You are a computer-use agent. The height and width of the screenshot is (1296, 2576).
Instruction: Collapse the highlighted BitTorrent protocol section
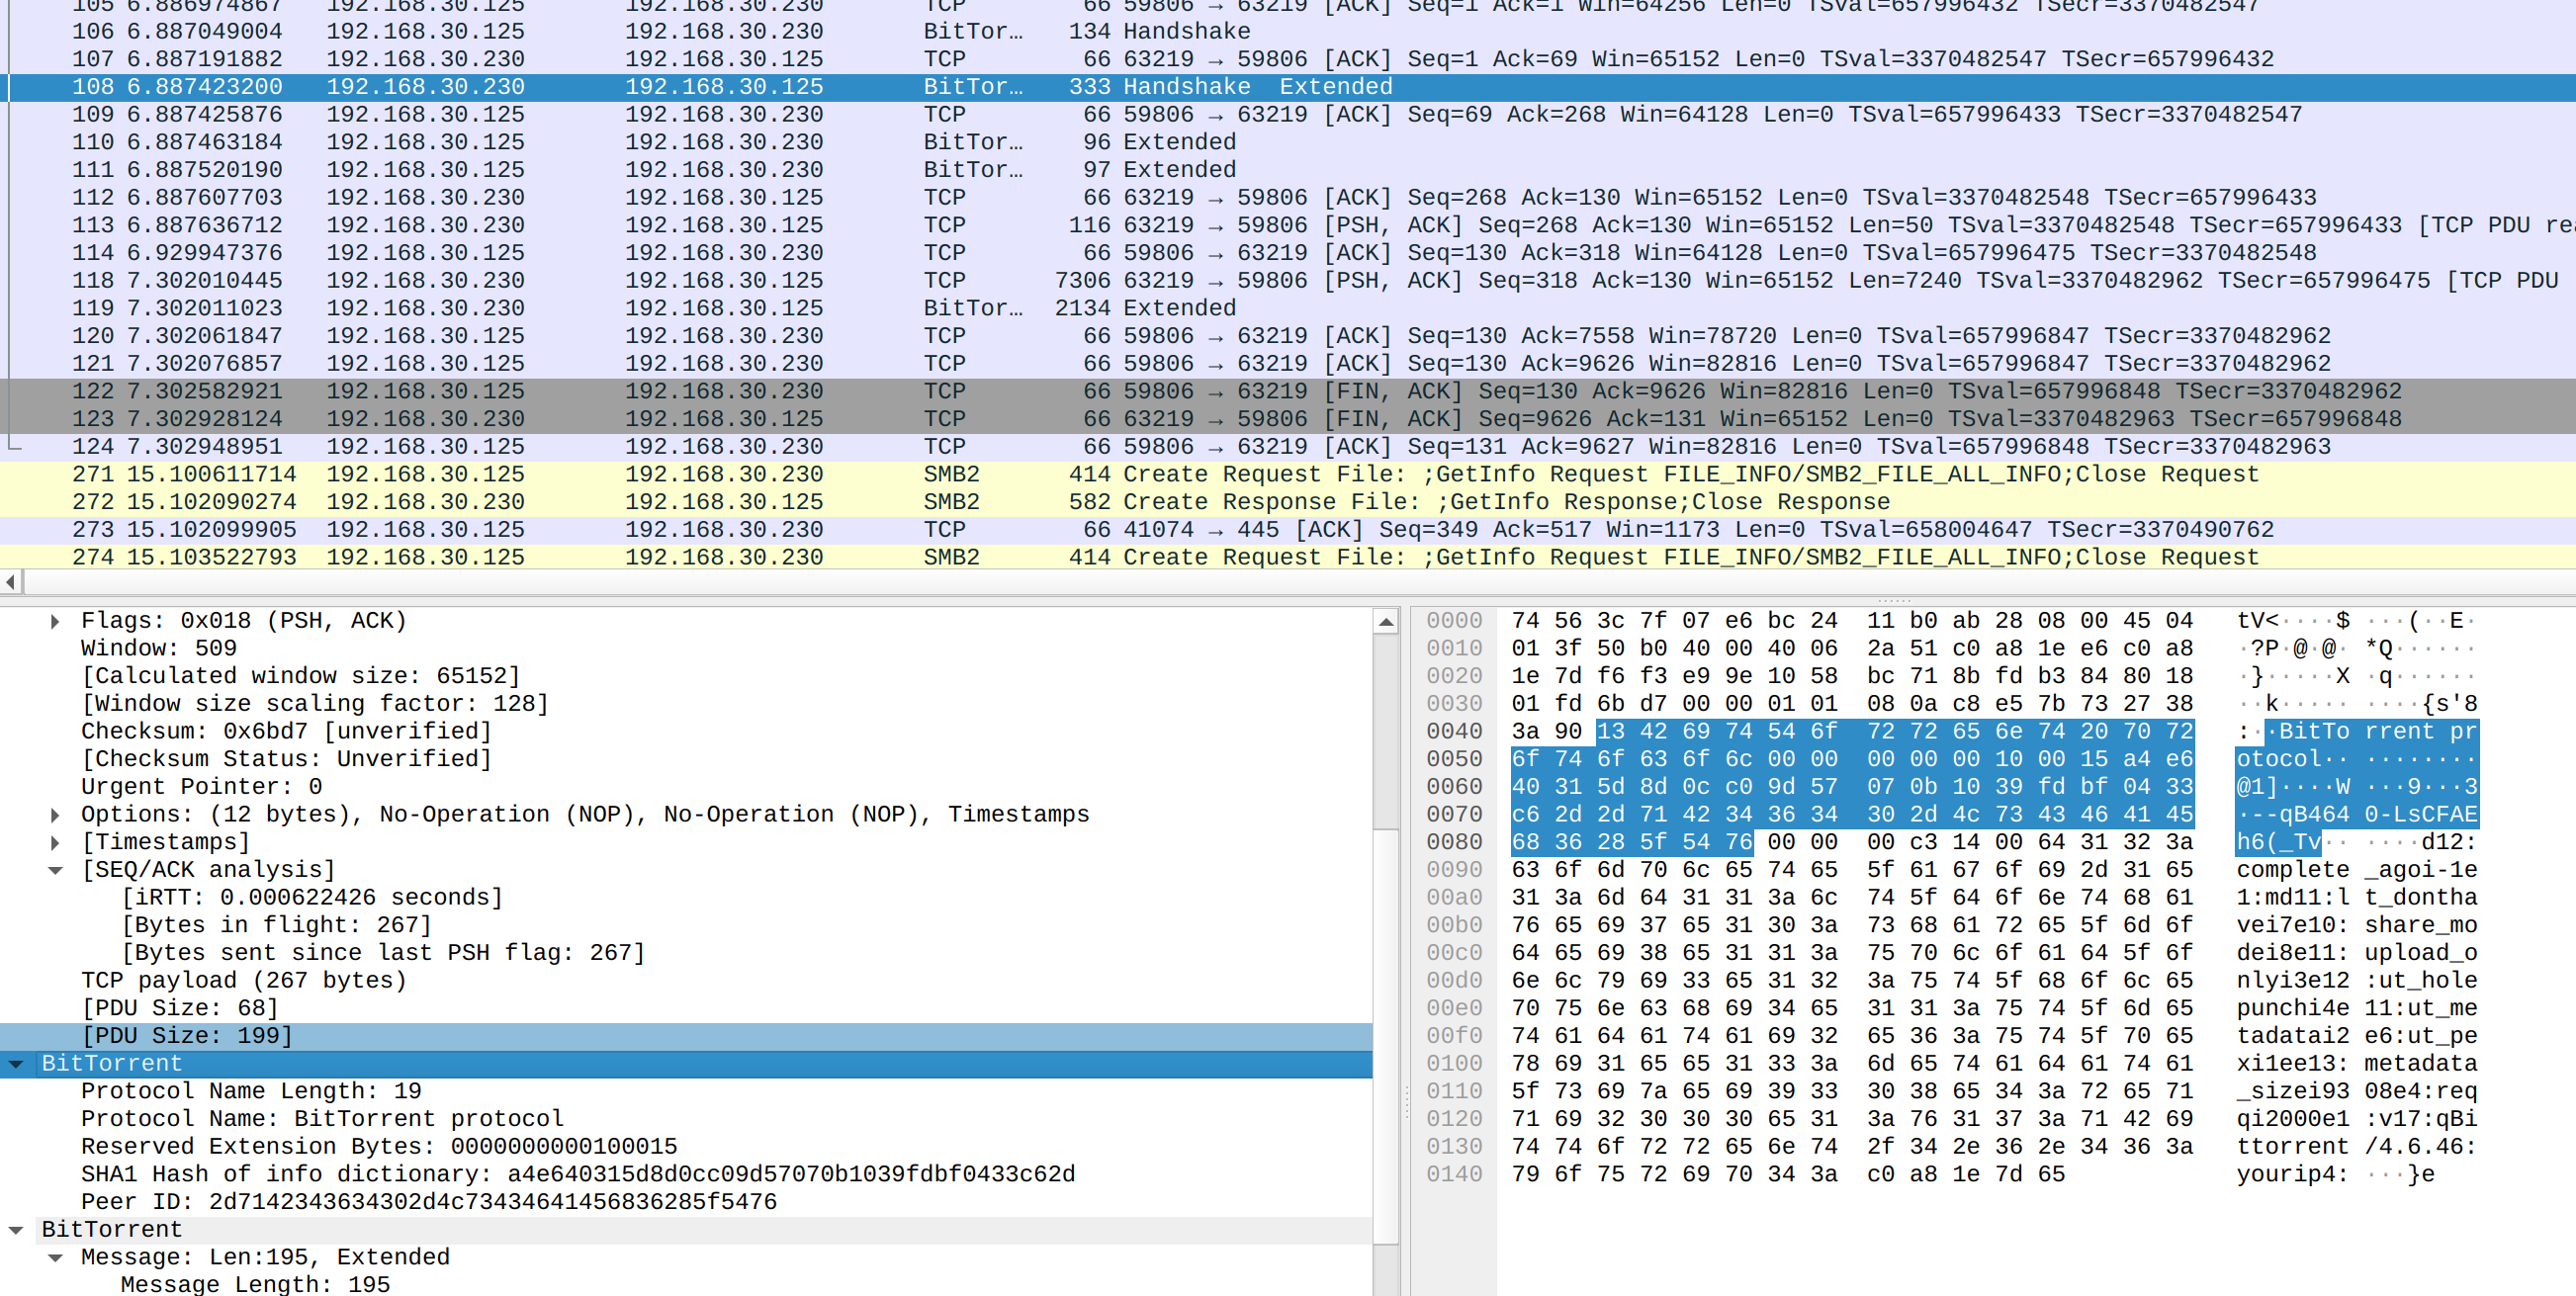point(16,1064)
